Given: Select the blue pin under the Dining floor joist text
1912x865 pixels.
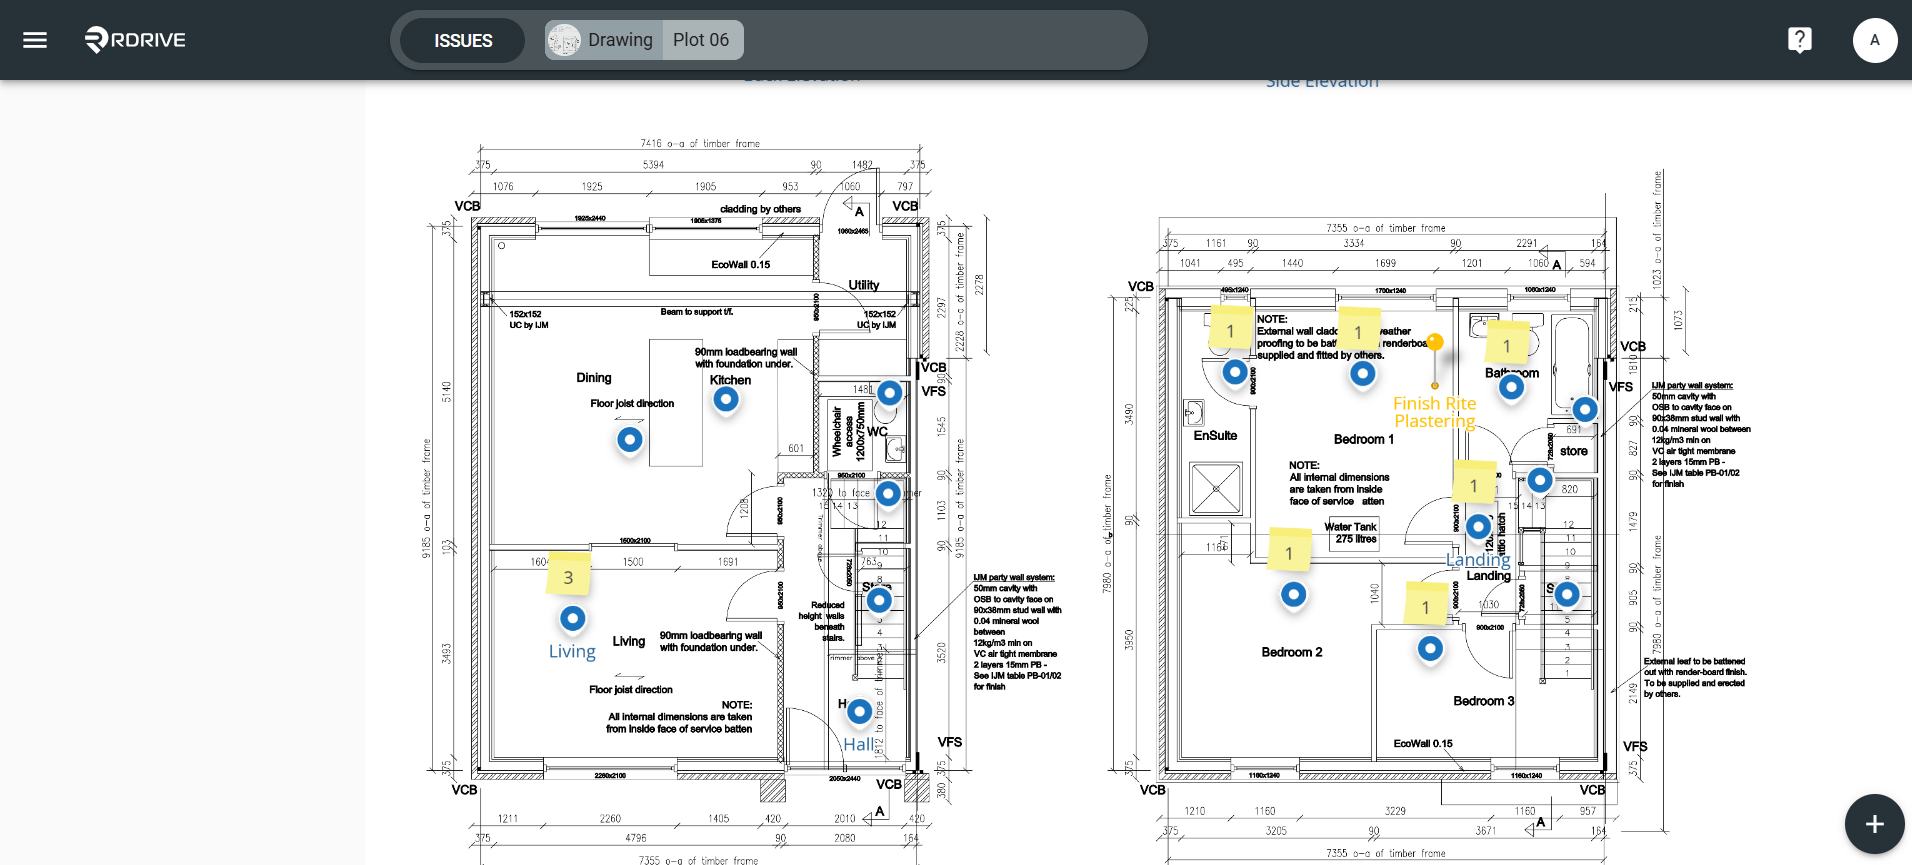Looking at the screenshot, I should [629, 439].
